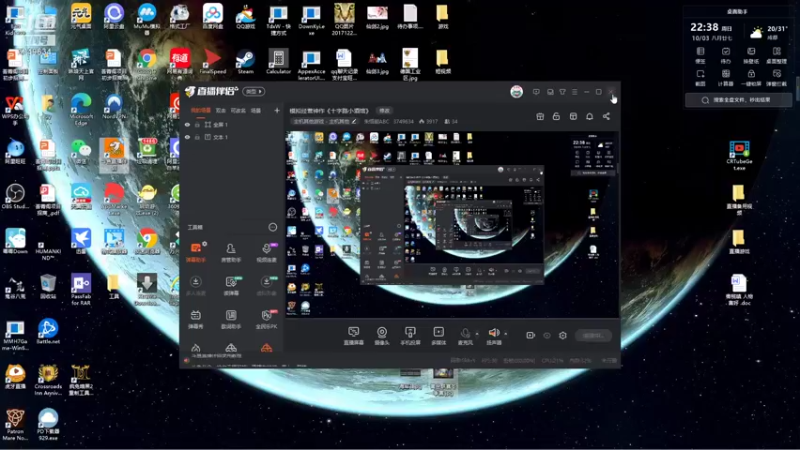
Task: Switch to the first highlighted scene tab
Action: [x=201, y=110]
